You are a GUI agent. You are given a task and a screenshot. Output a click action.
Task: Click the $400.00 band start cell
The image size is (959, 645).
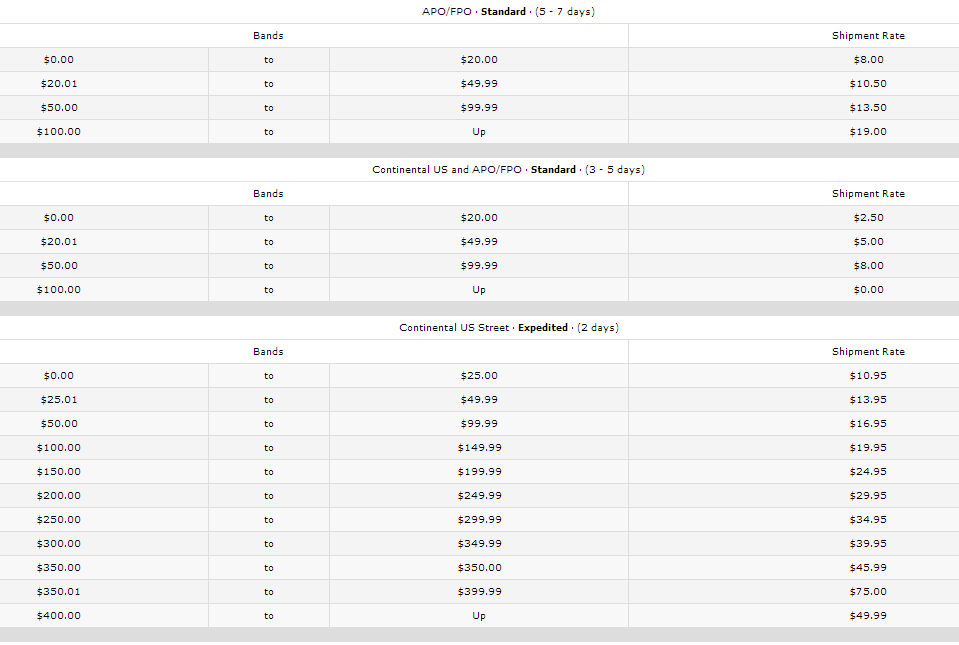tap(59, 616)
